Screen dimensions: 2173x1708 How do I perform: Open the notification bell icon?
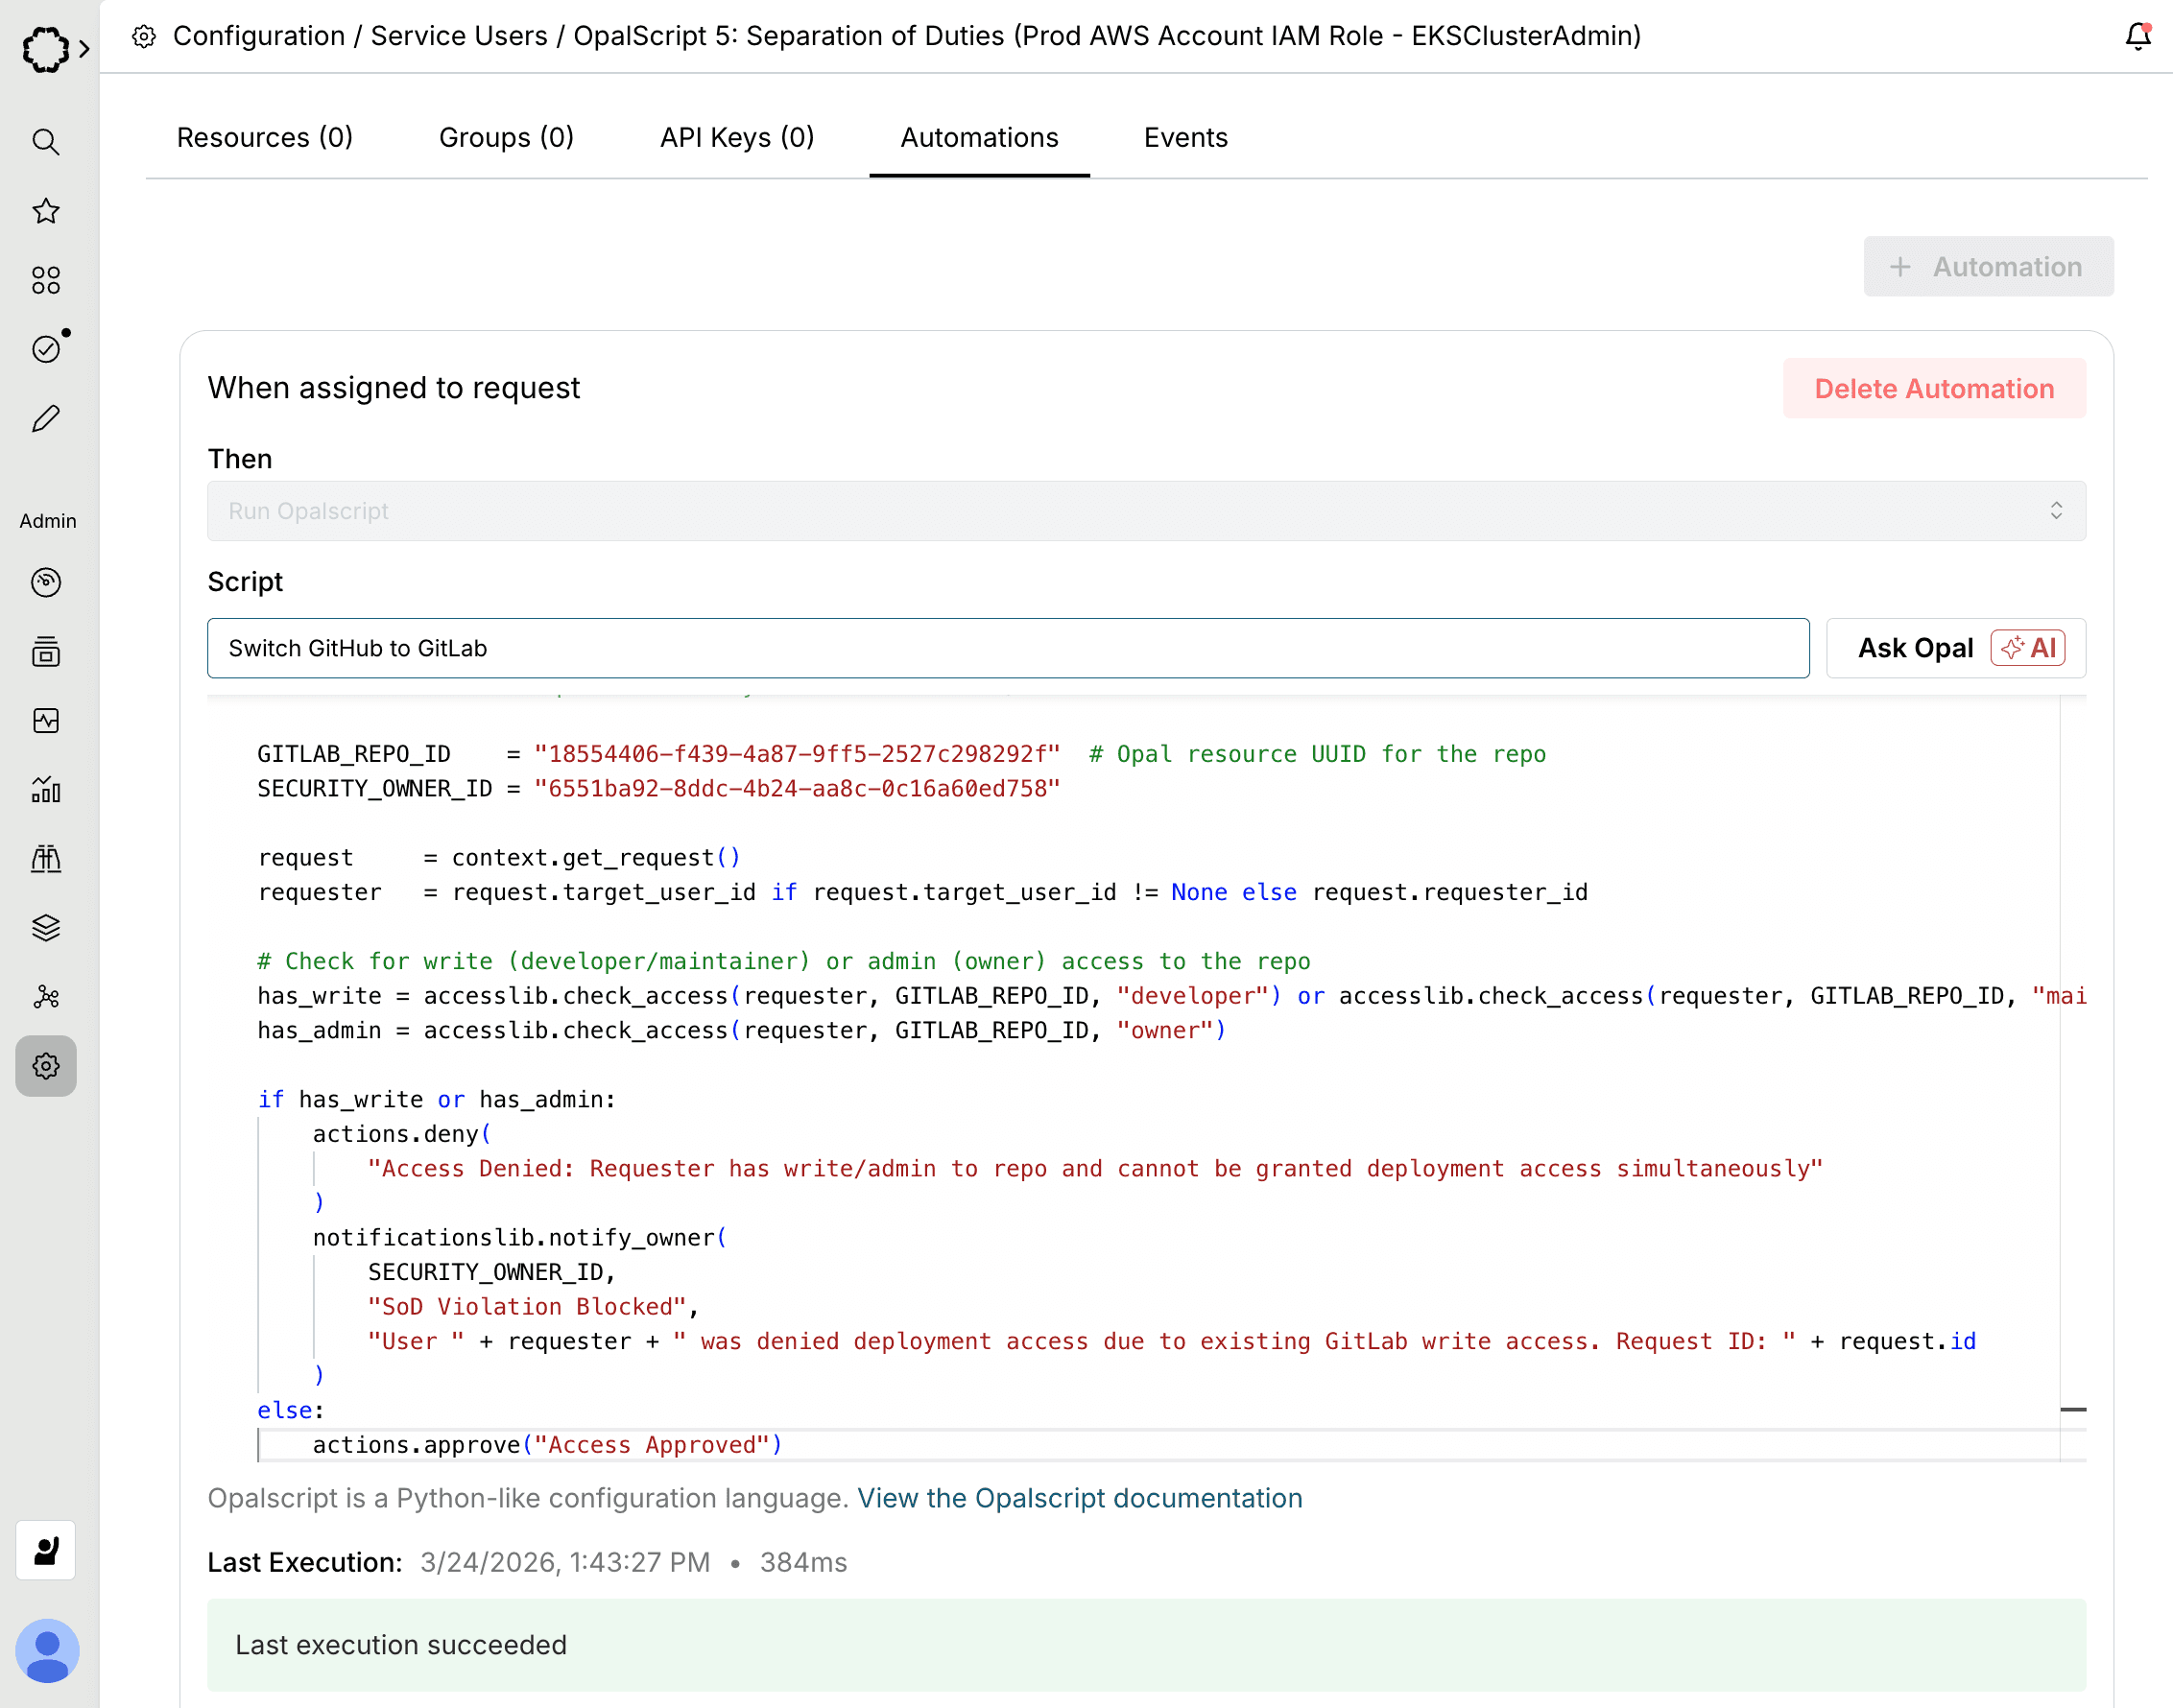click(2137, 37)
